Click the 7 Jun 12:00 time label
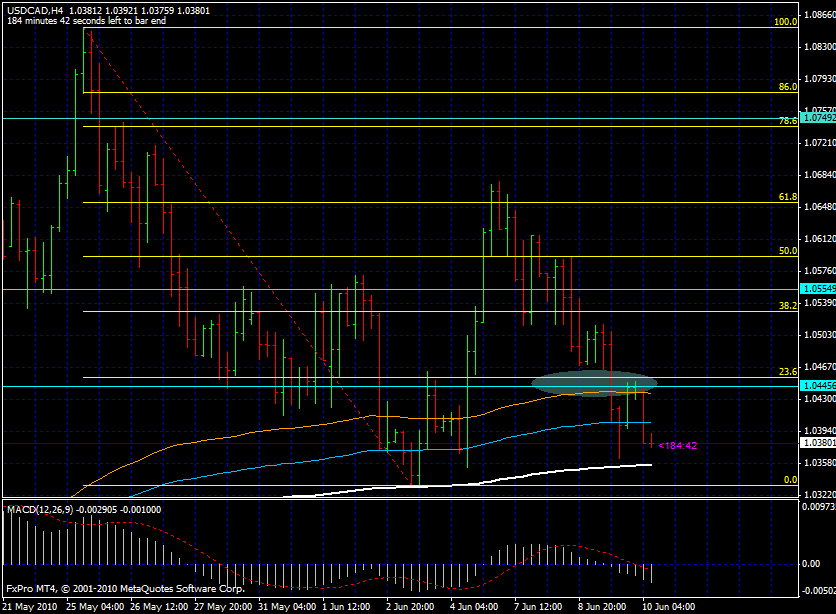 pyautogui.click(x=538, y=607)
